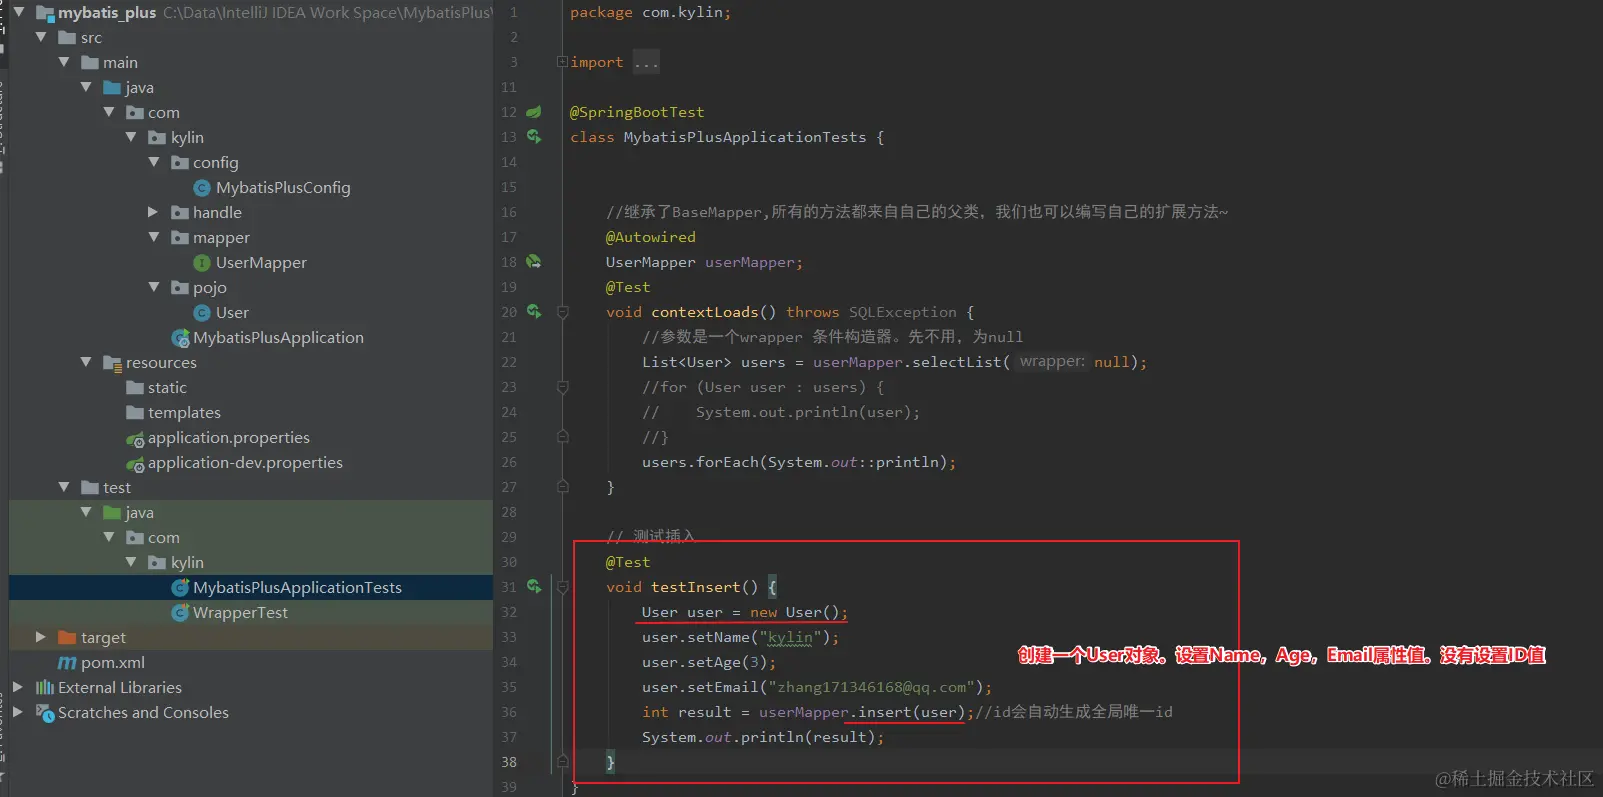
Task: Click the wrapper: parameter hint
Action: (x=1051, y=362)
